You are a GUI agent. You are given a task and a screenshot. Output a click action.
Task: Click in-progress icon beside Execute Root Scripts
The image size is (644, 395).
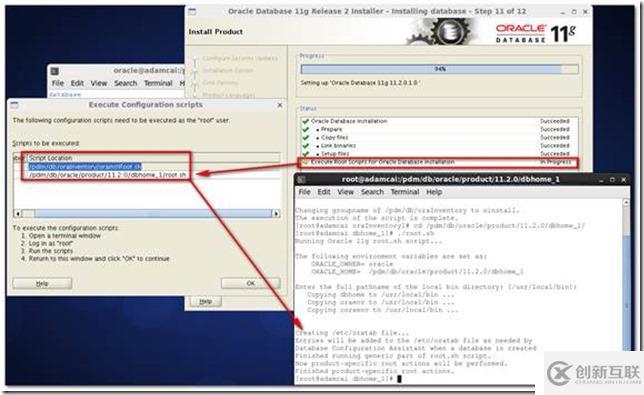[305, 162]
